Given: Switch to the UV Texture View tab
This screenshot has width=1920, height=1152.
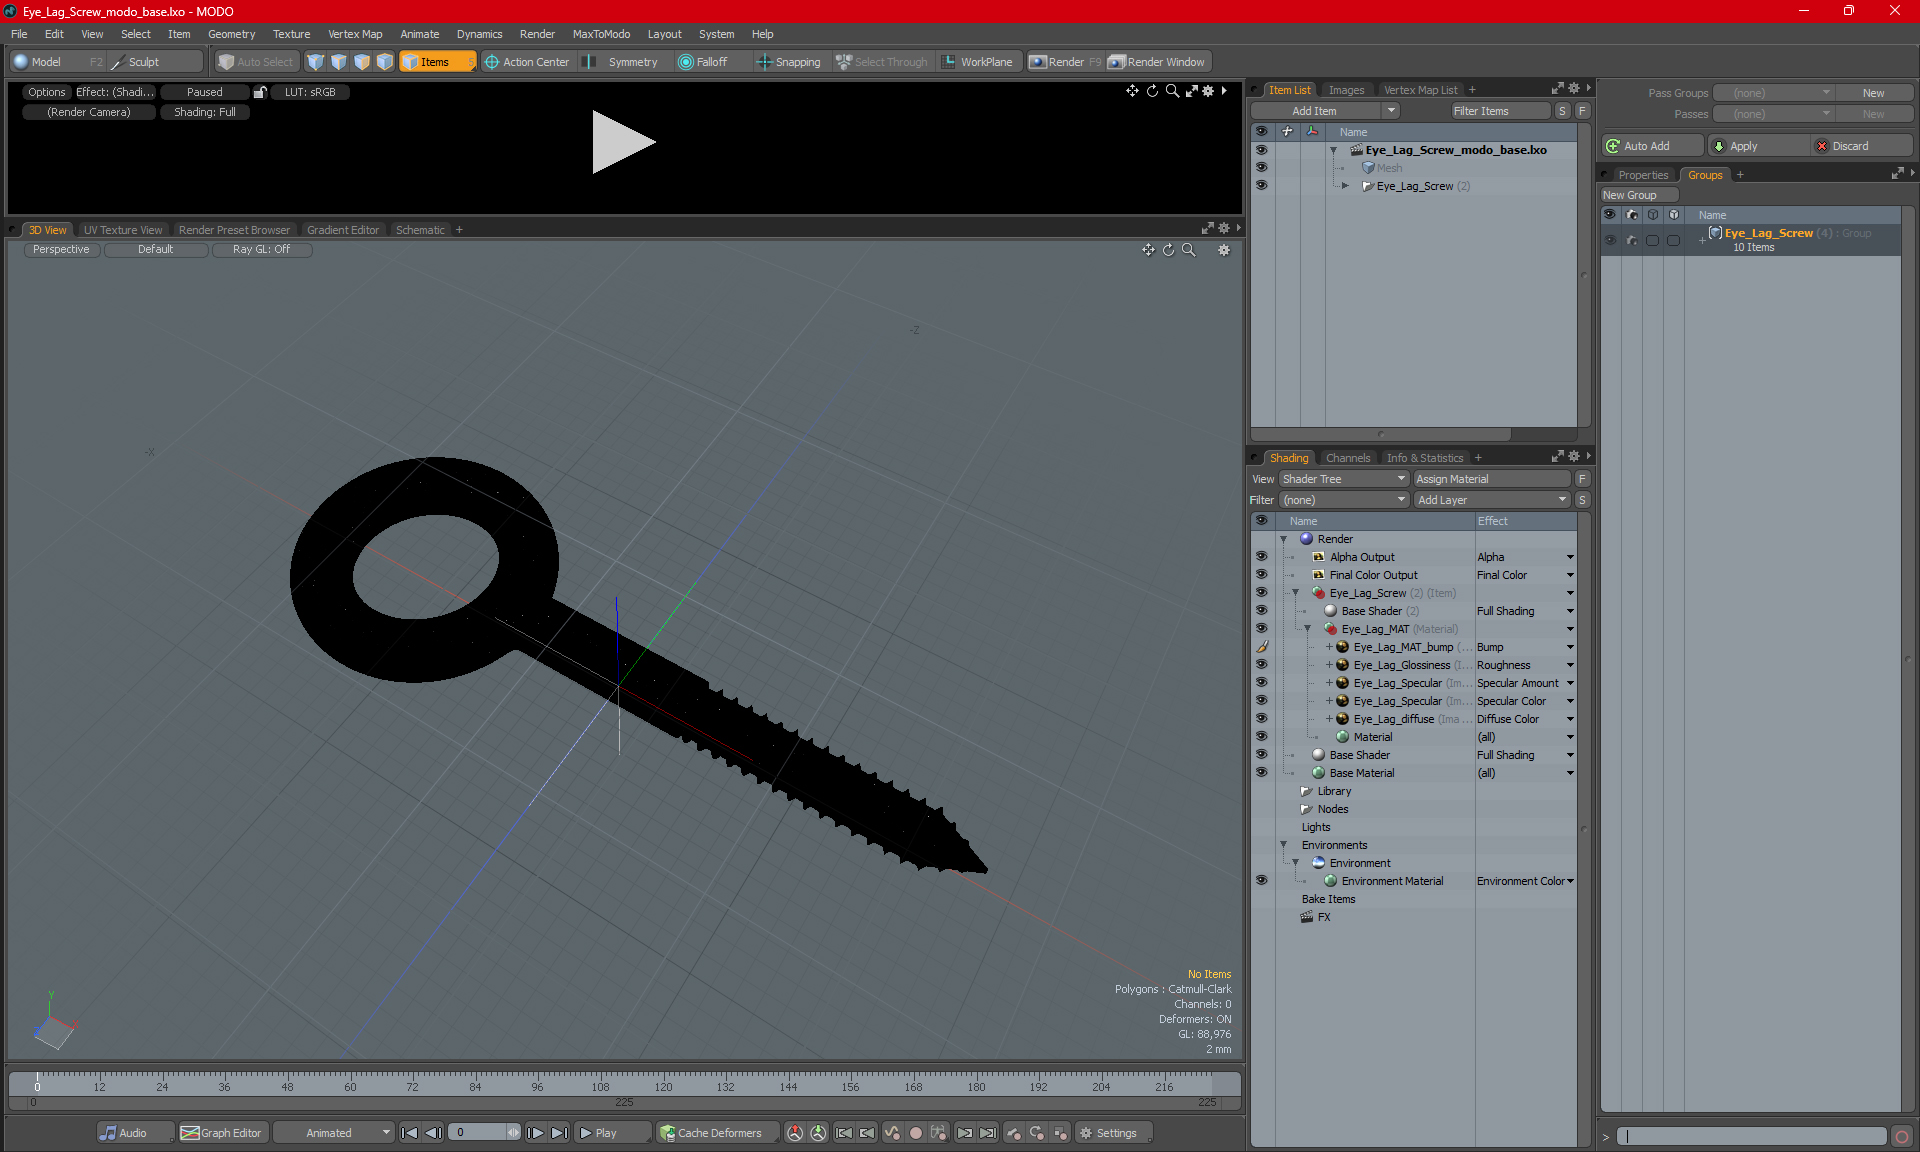Looking at the screenshot, I should pyautogui.click(x=122, y=230).
